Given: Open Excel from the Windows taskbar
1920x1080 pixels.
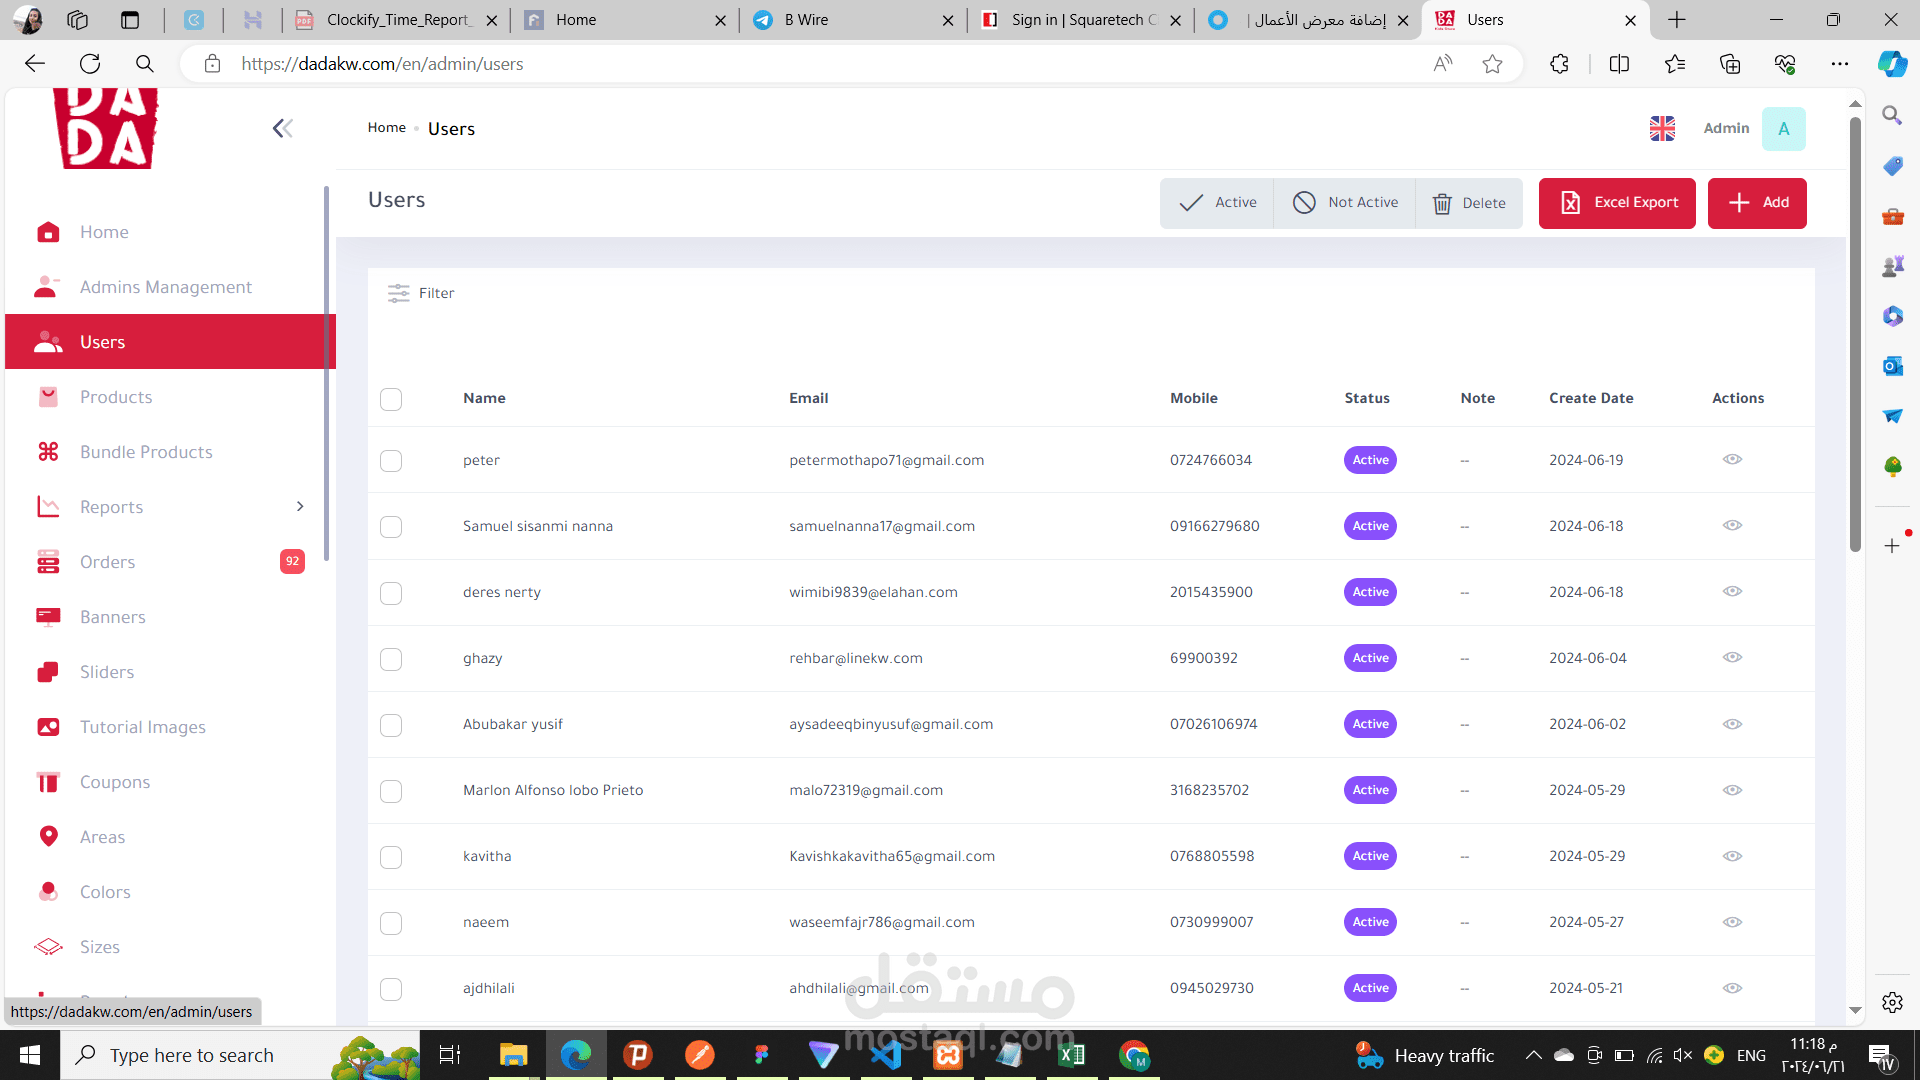Looking at the screenshot, I should (1071, 1055).
